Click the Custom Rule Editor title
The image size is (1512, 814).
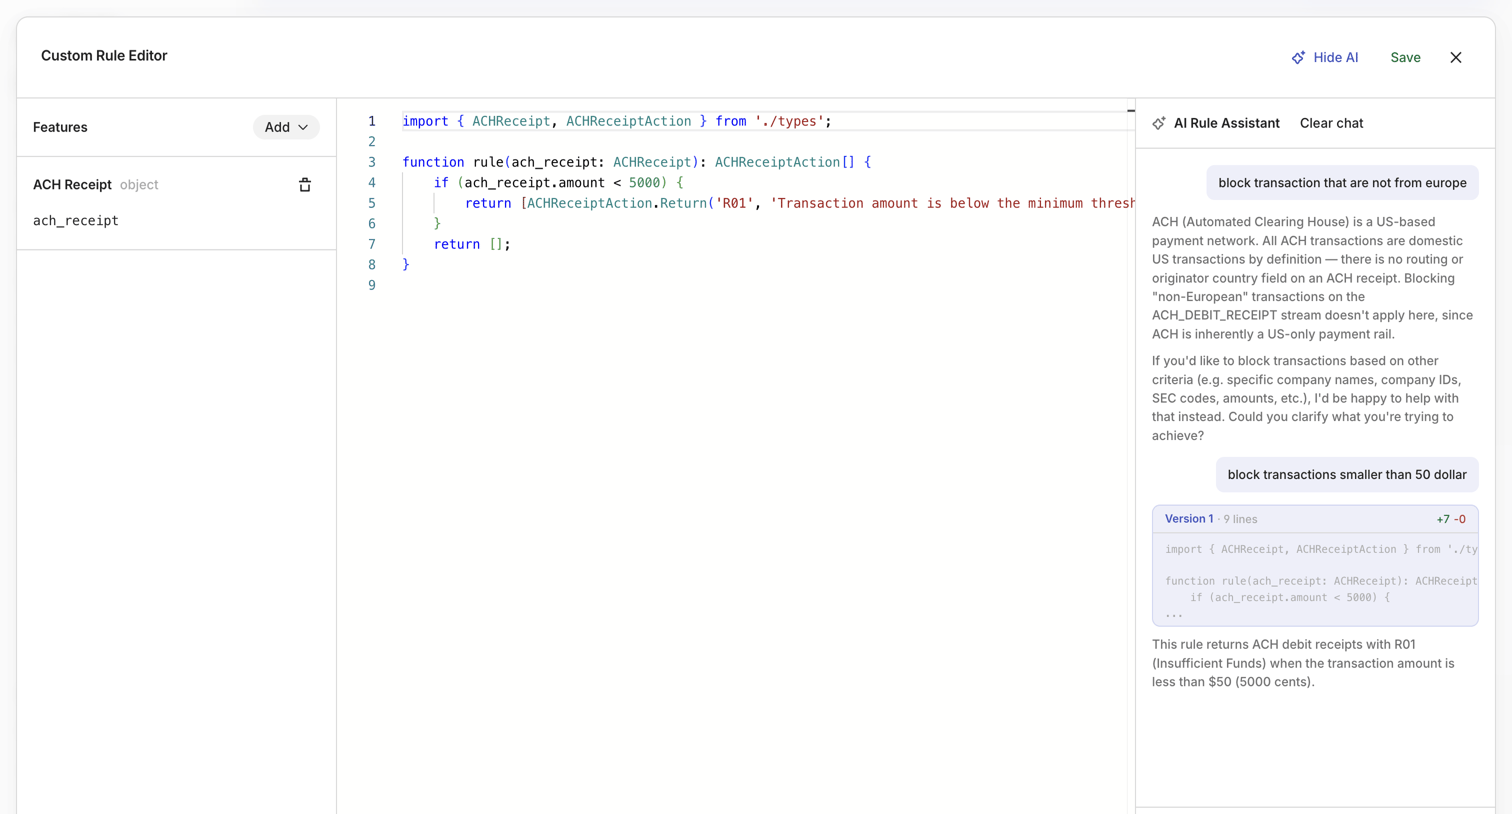tap(104, 56)
